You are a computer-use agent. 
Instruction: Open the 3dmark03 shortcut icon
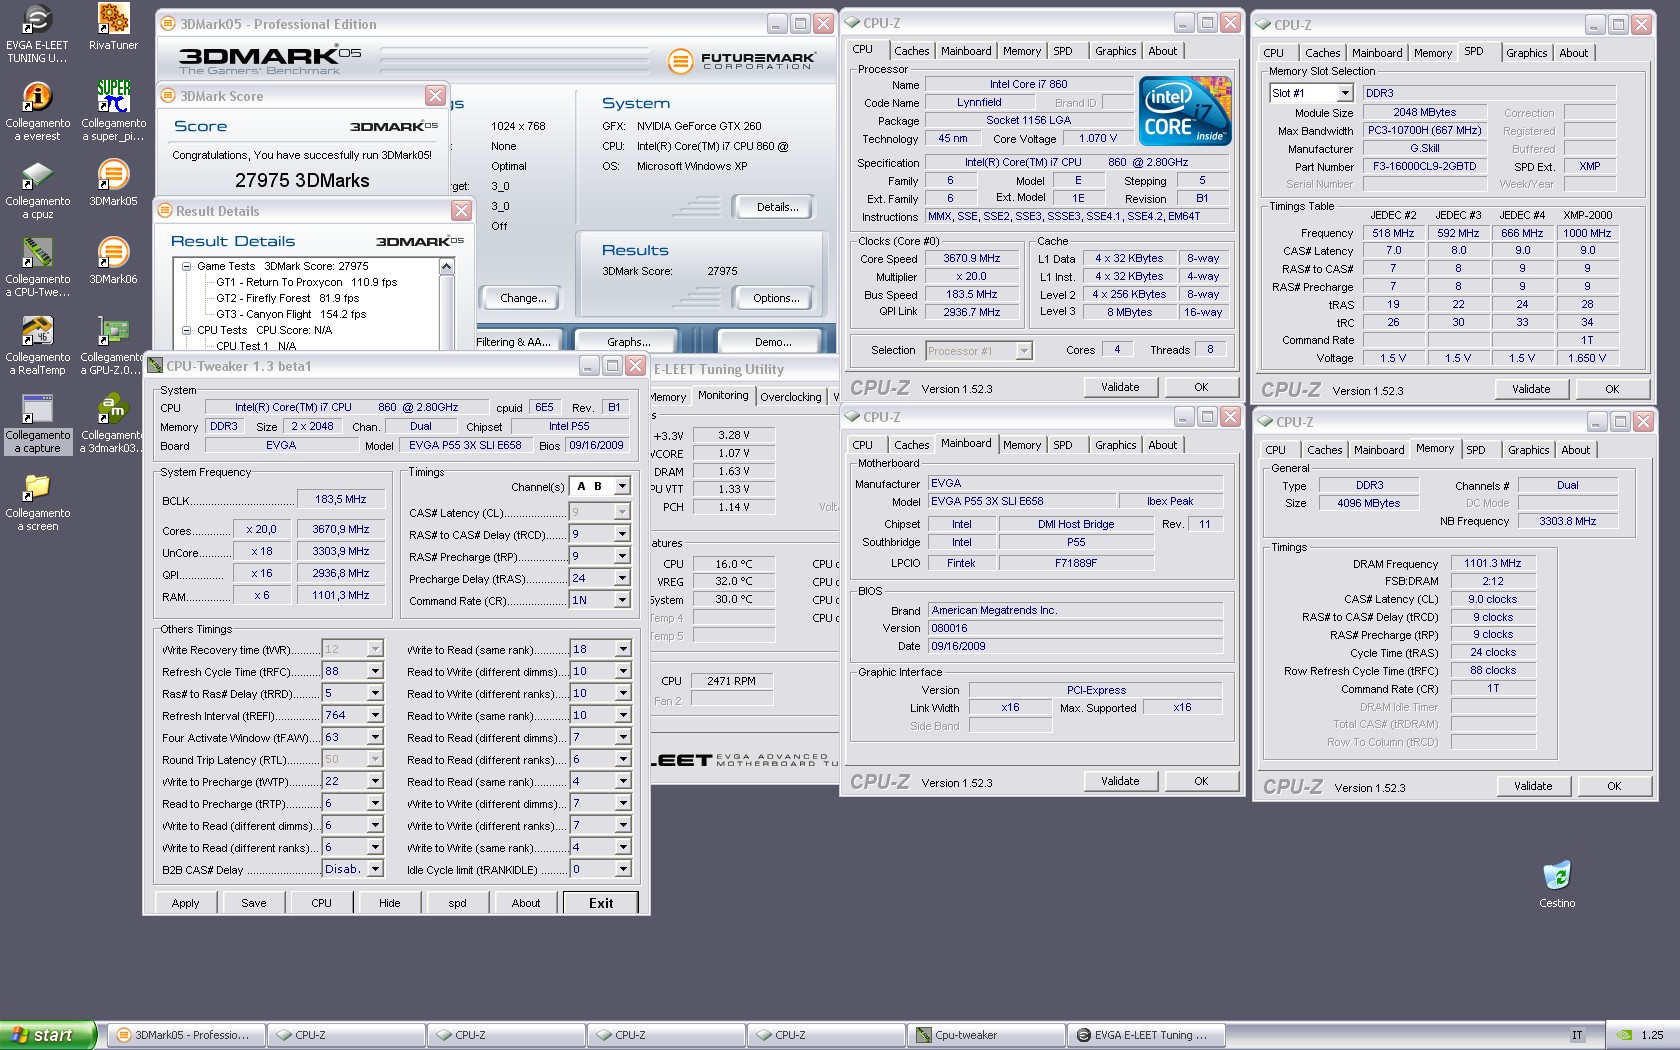point(113,423)
